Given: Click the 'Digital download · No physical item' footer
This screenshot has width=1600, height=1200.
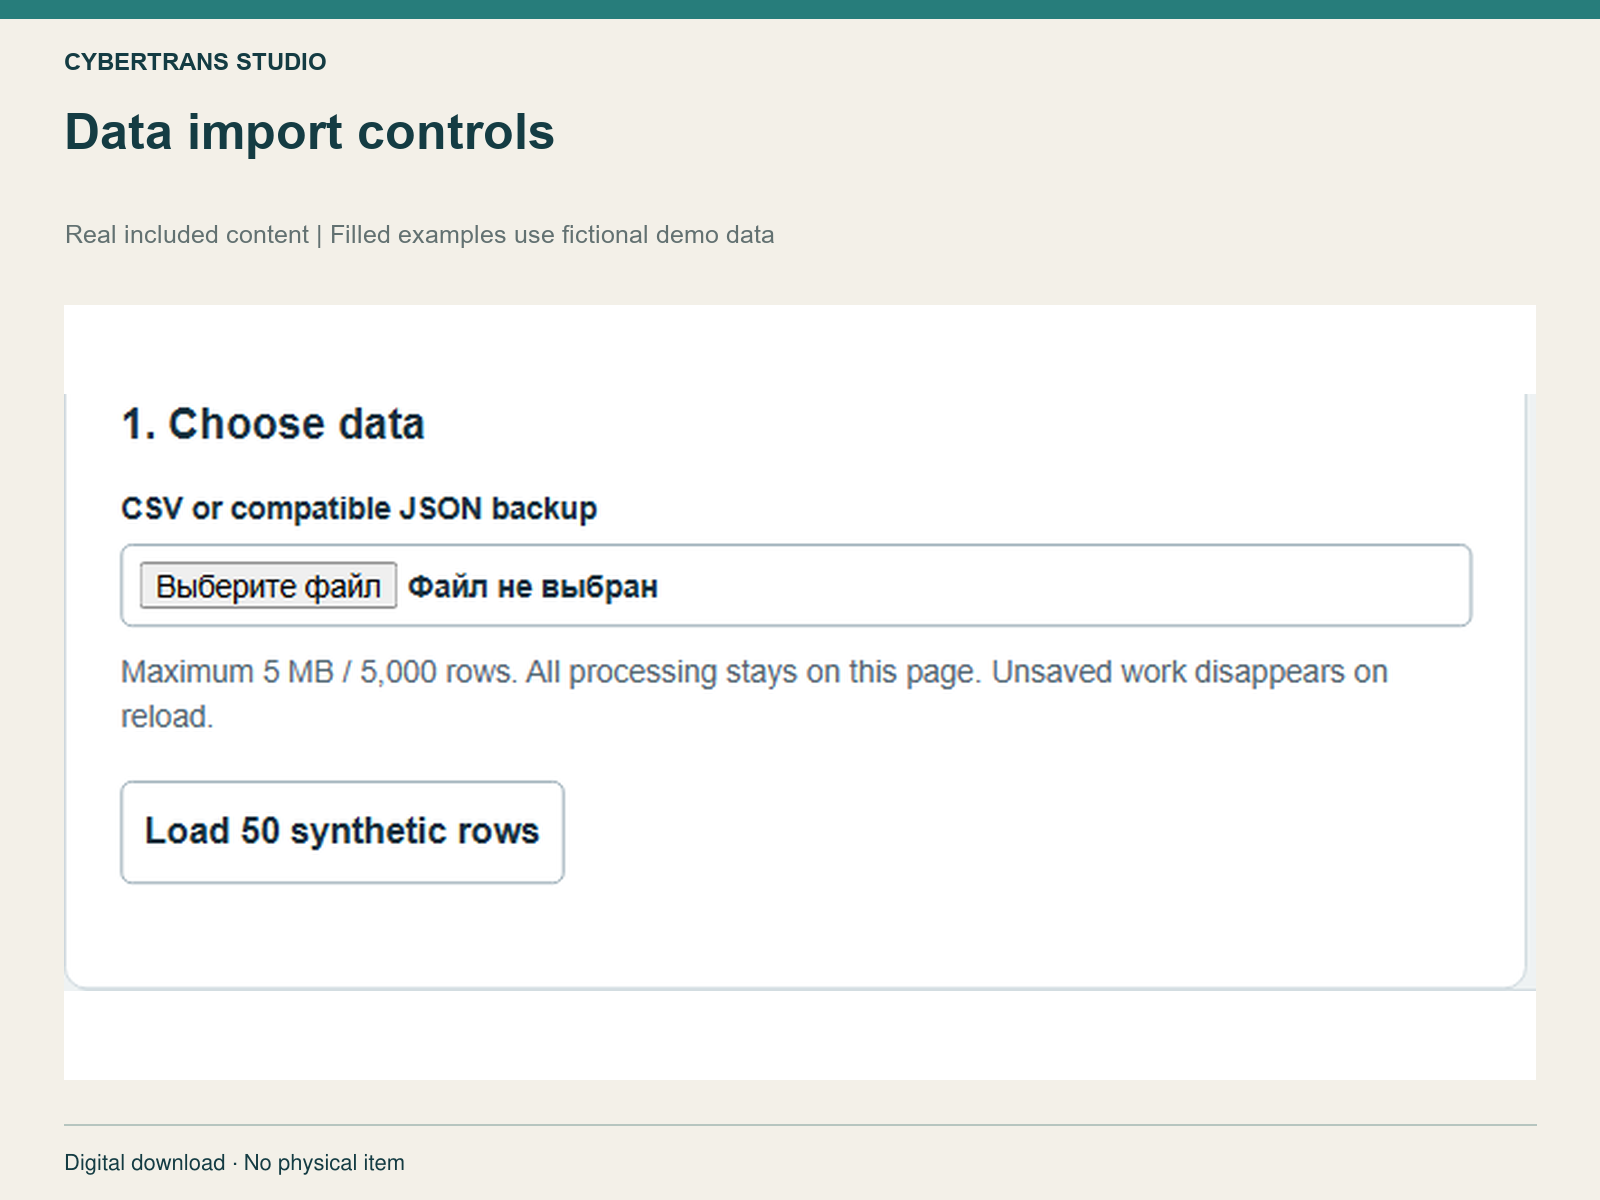Looking at the screenshot, I should 235,1163.
